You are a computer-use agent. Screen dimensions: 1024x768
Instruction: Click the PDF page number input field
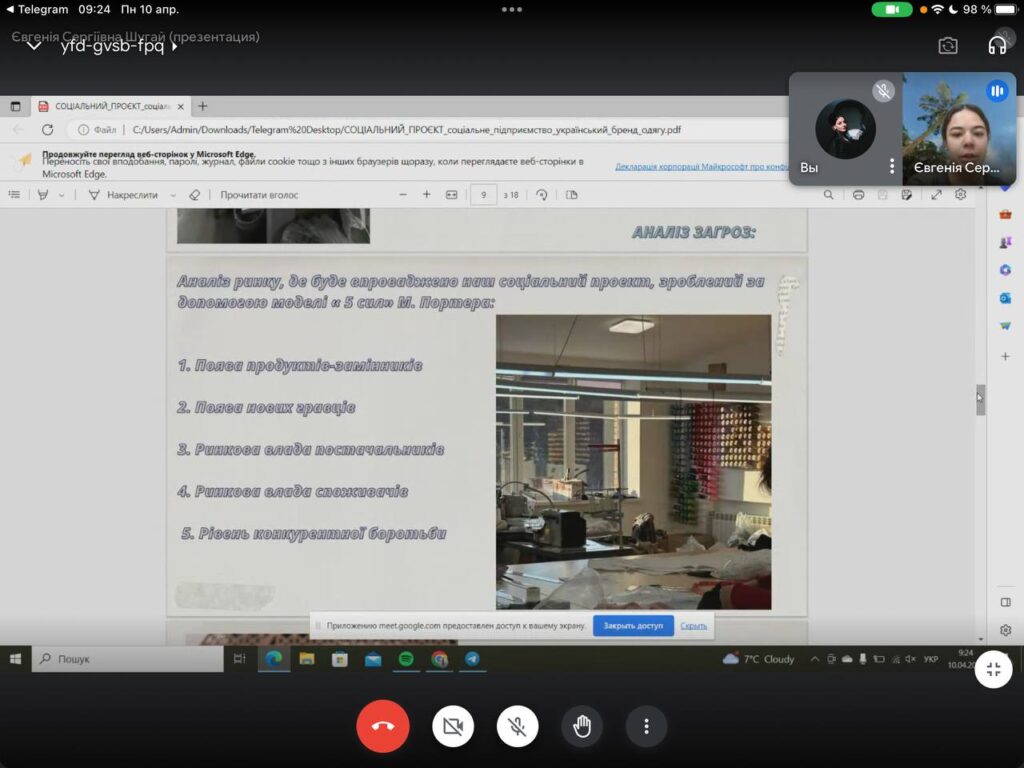coord(484,195)
